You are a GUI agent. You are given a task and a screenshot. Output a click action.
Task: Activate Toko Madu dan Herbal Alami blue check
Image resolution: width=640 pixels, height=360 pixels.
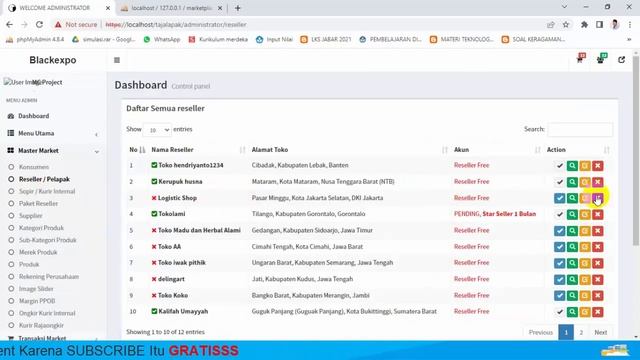560,231
